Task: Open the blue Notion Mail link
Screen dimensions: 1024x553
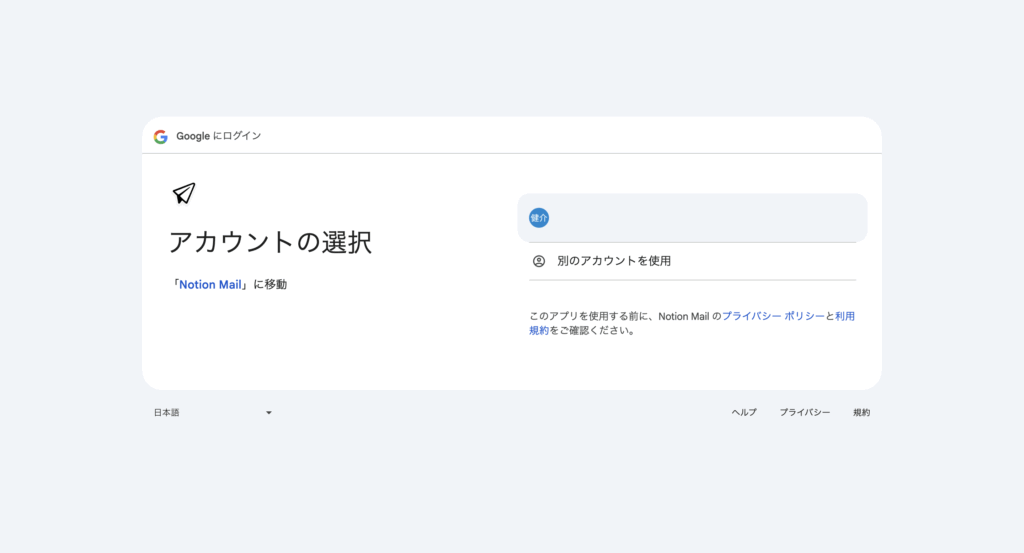Action: click(x=210, y=285)
